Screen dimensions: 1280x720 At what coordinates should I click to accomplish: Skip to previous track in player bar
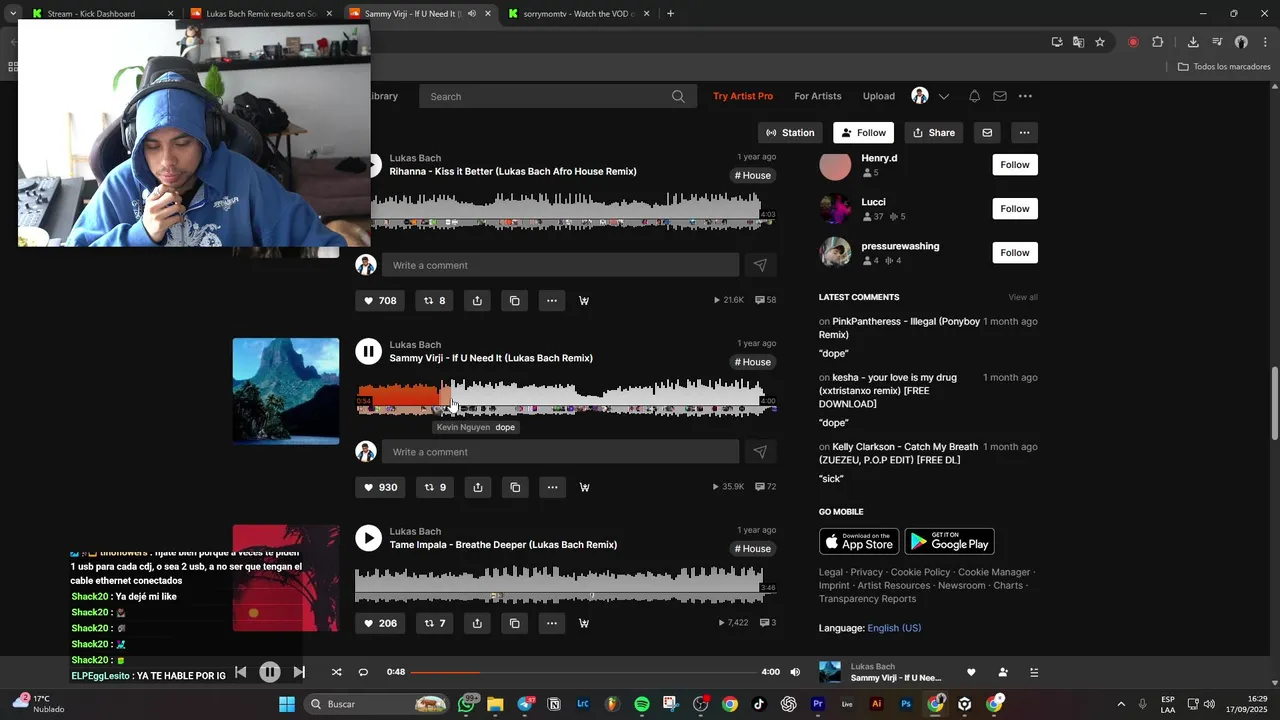(240, 672)
